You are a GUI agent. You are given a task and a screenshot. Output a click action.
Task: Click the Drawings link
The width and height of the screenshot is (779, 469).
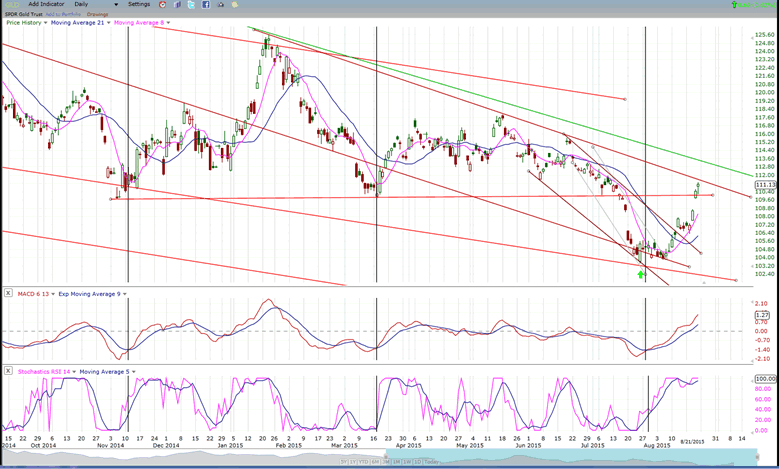(x=98, y=14)
